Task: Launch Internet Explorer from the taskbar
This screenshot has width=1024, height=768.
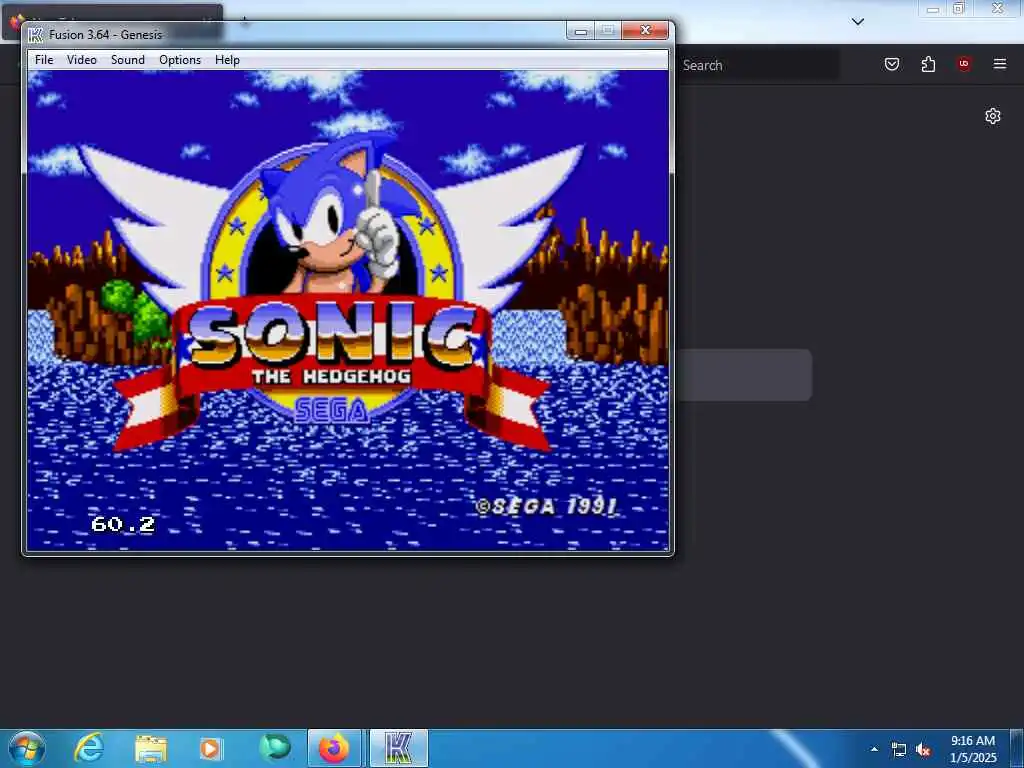Action: pyautogui.click(x=89, y=748)
